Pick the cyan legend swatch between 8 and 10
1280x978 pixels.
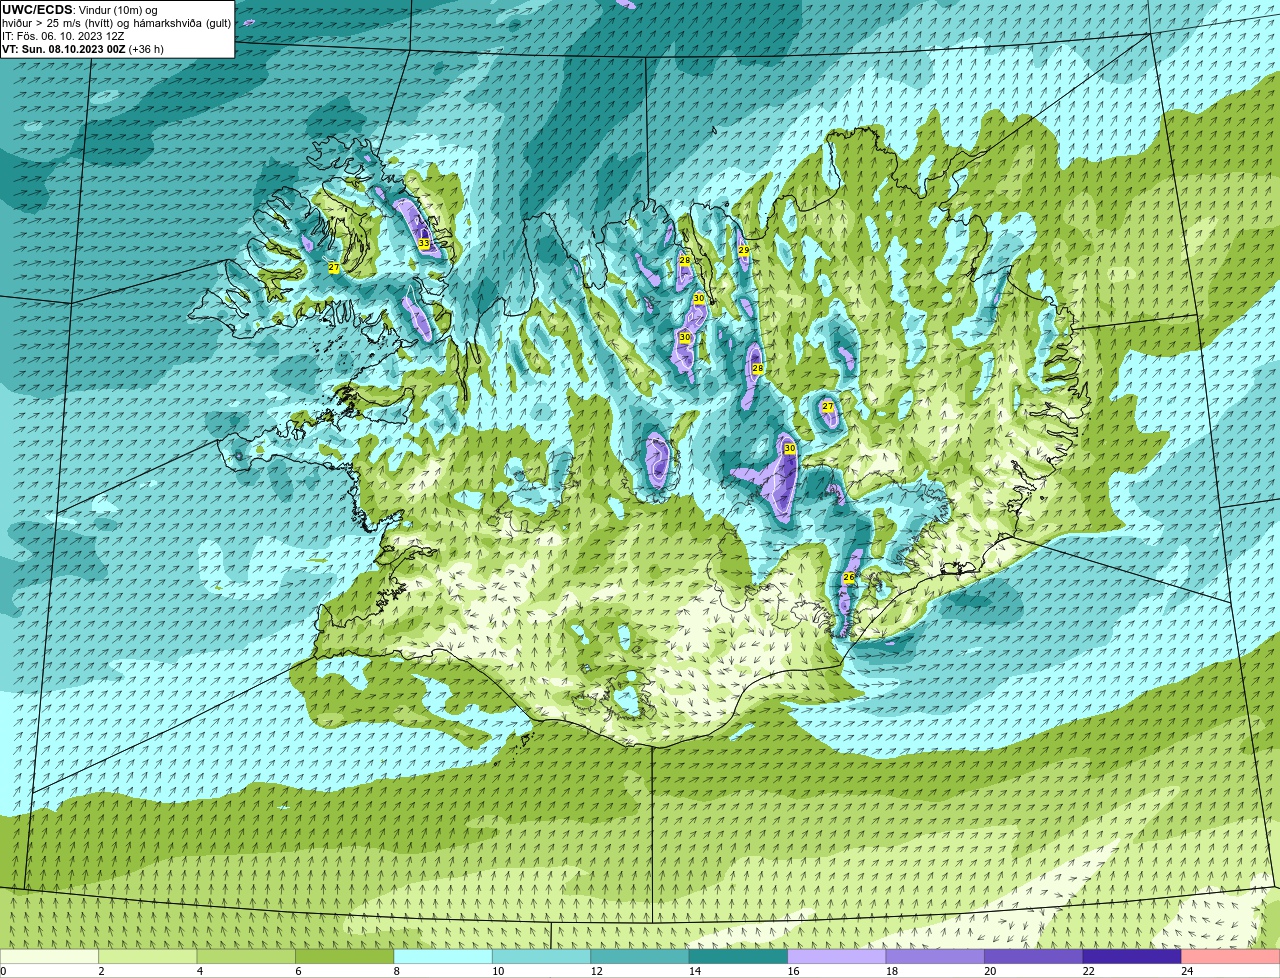click(444, 957)
